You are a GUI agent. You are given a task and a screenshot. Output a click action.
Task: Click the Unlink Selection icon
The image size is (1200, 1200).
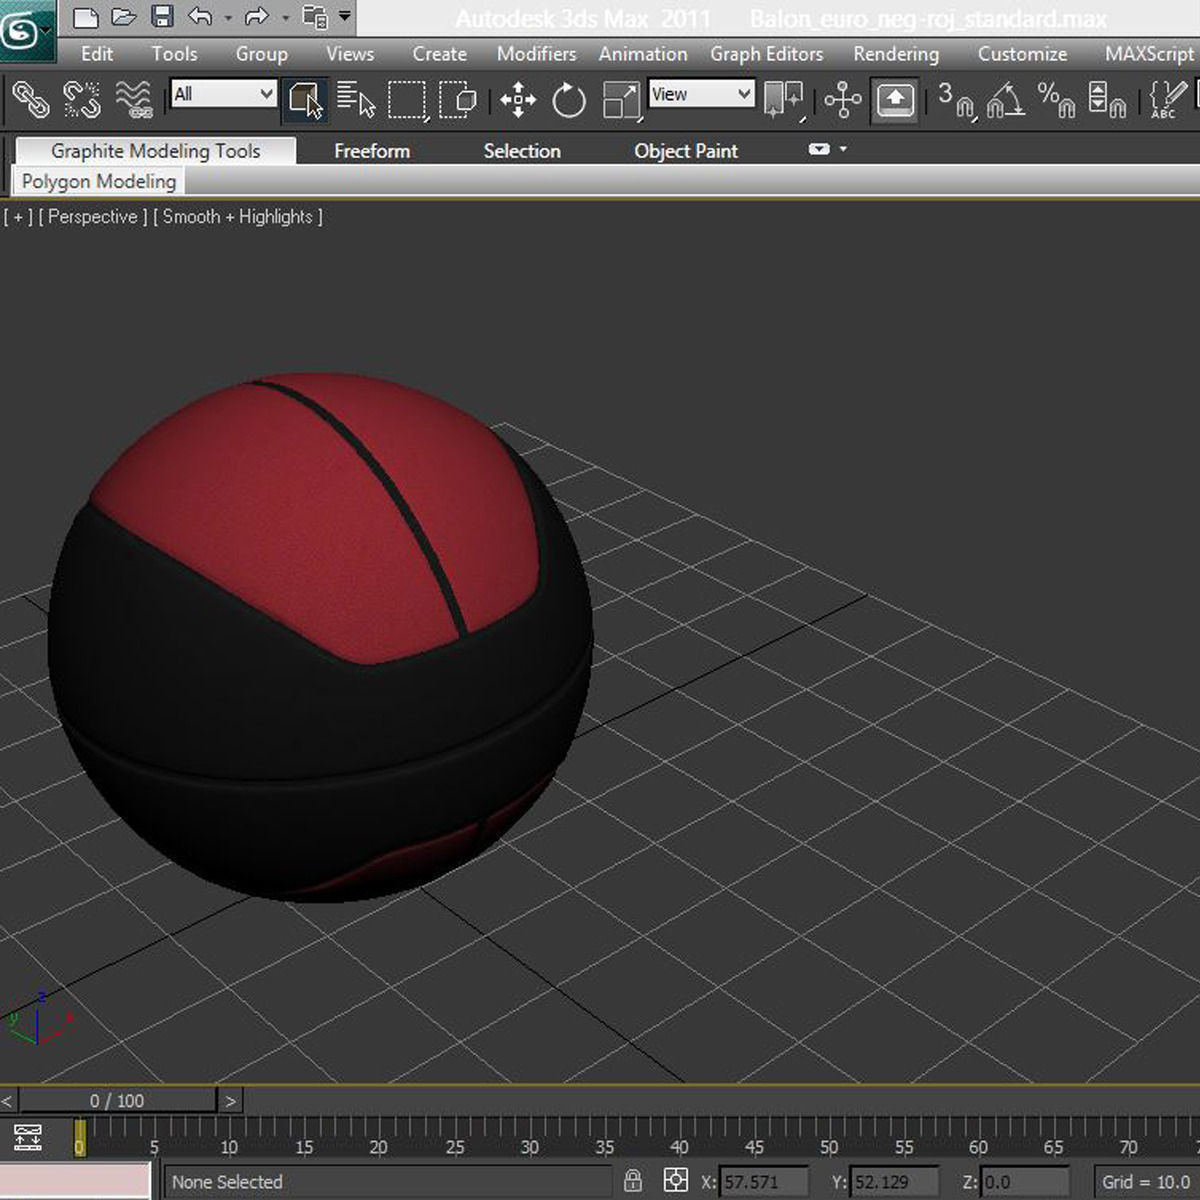82,100
